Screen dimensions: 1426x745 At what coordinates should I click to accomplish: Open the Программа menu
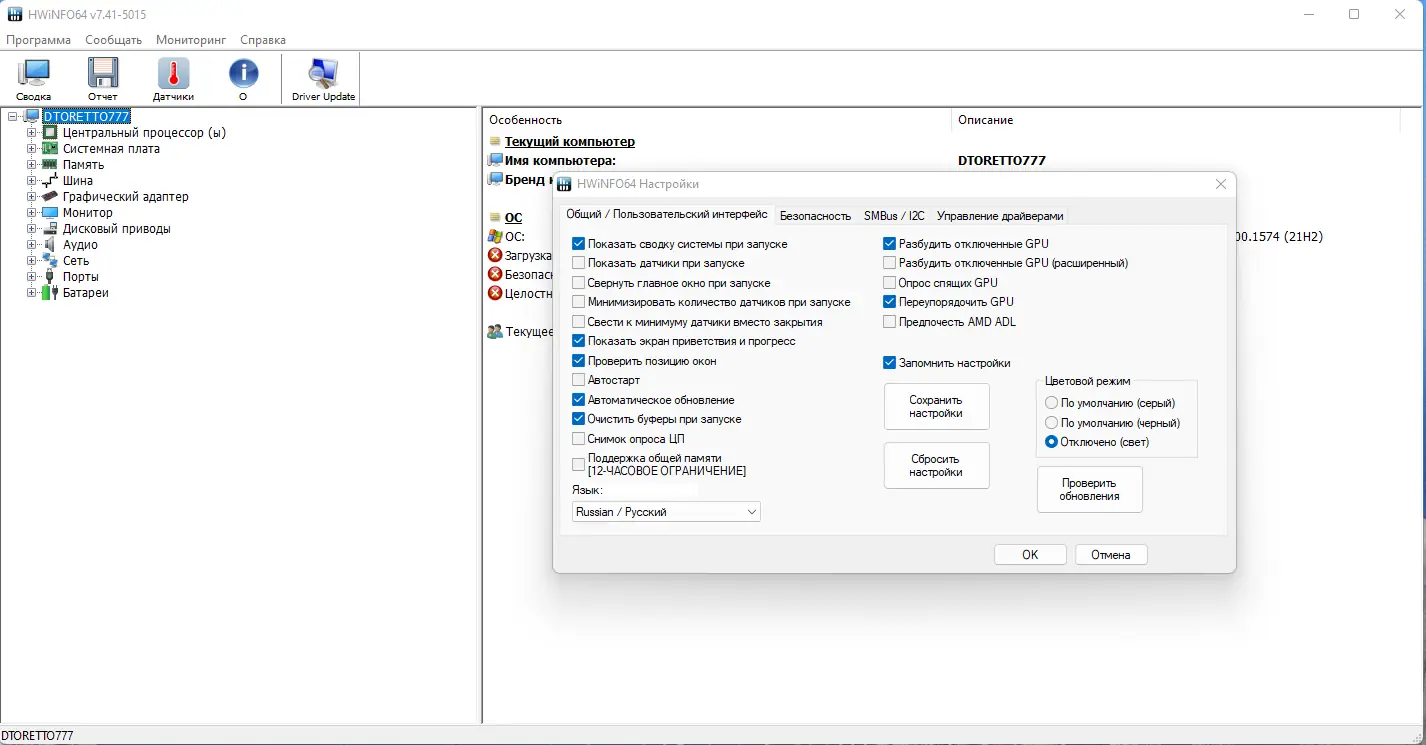39,40
